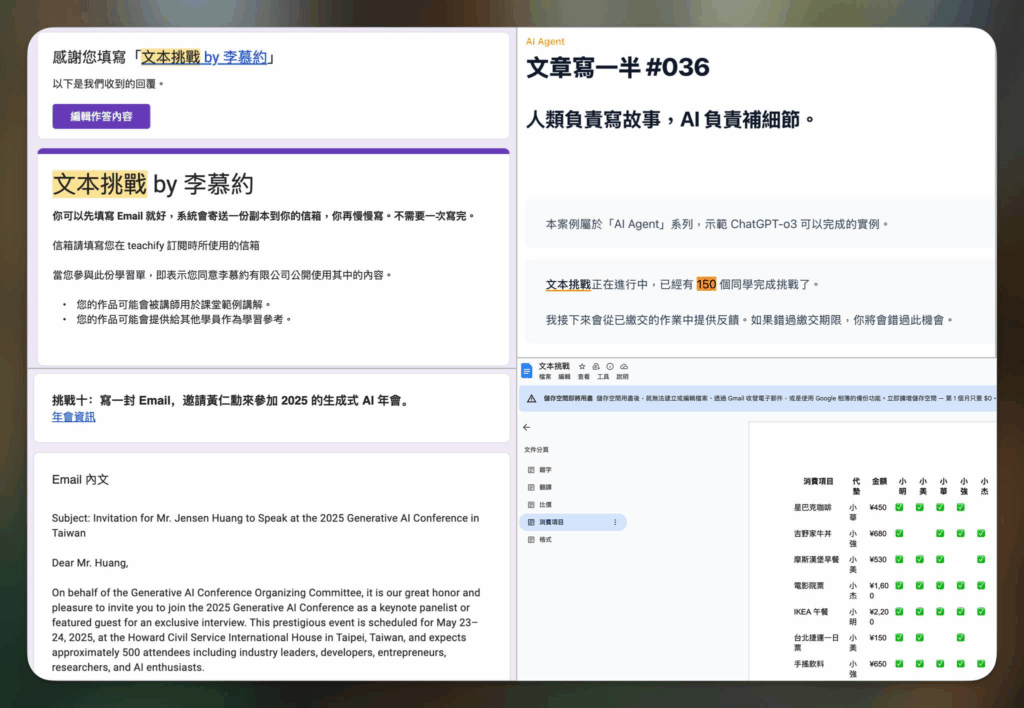This screenshot has height=708, width=1024.
Task: Click the 文本挑戰 by 李慕約 form link
Action: (x=204, y=58)
